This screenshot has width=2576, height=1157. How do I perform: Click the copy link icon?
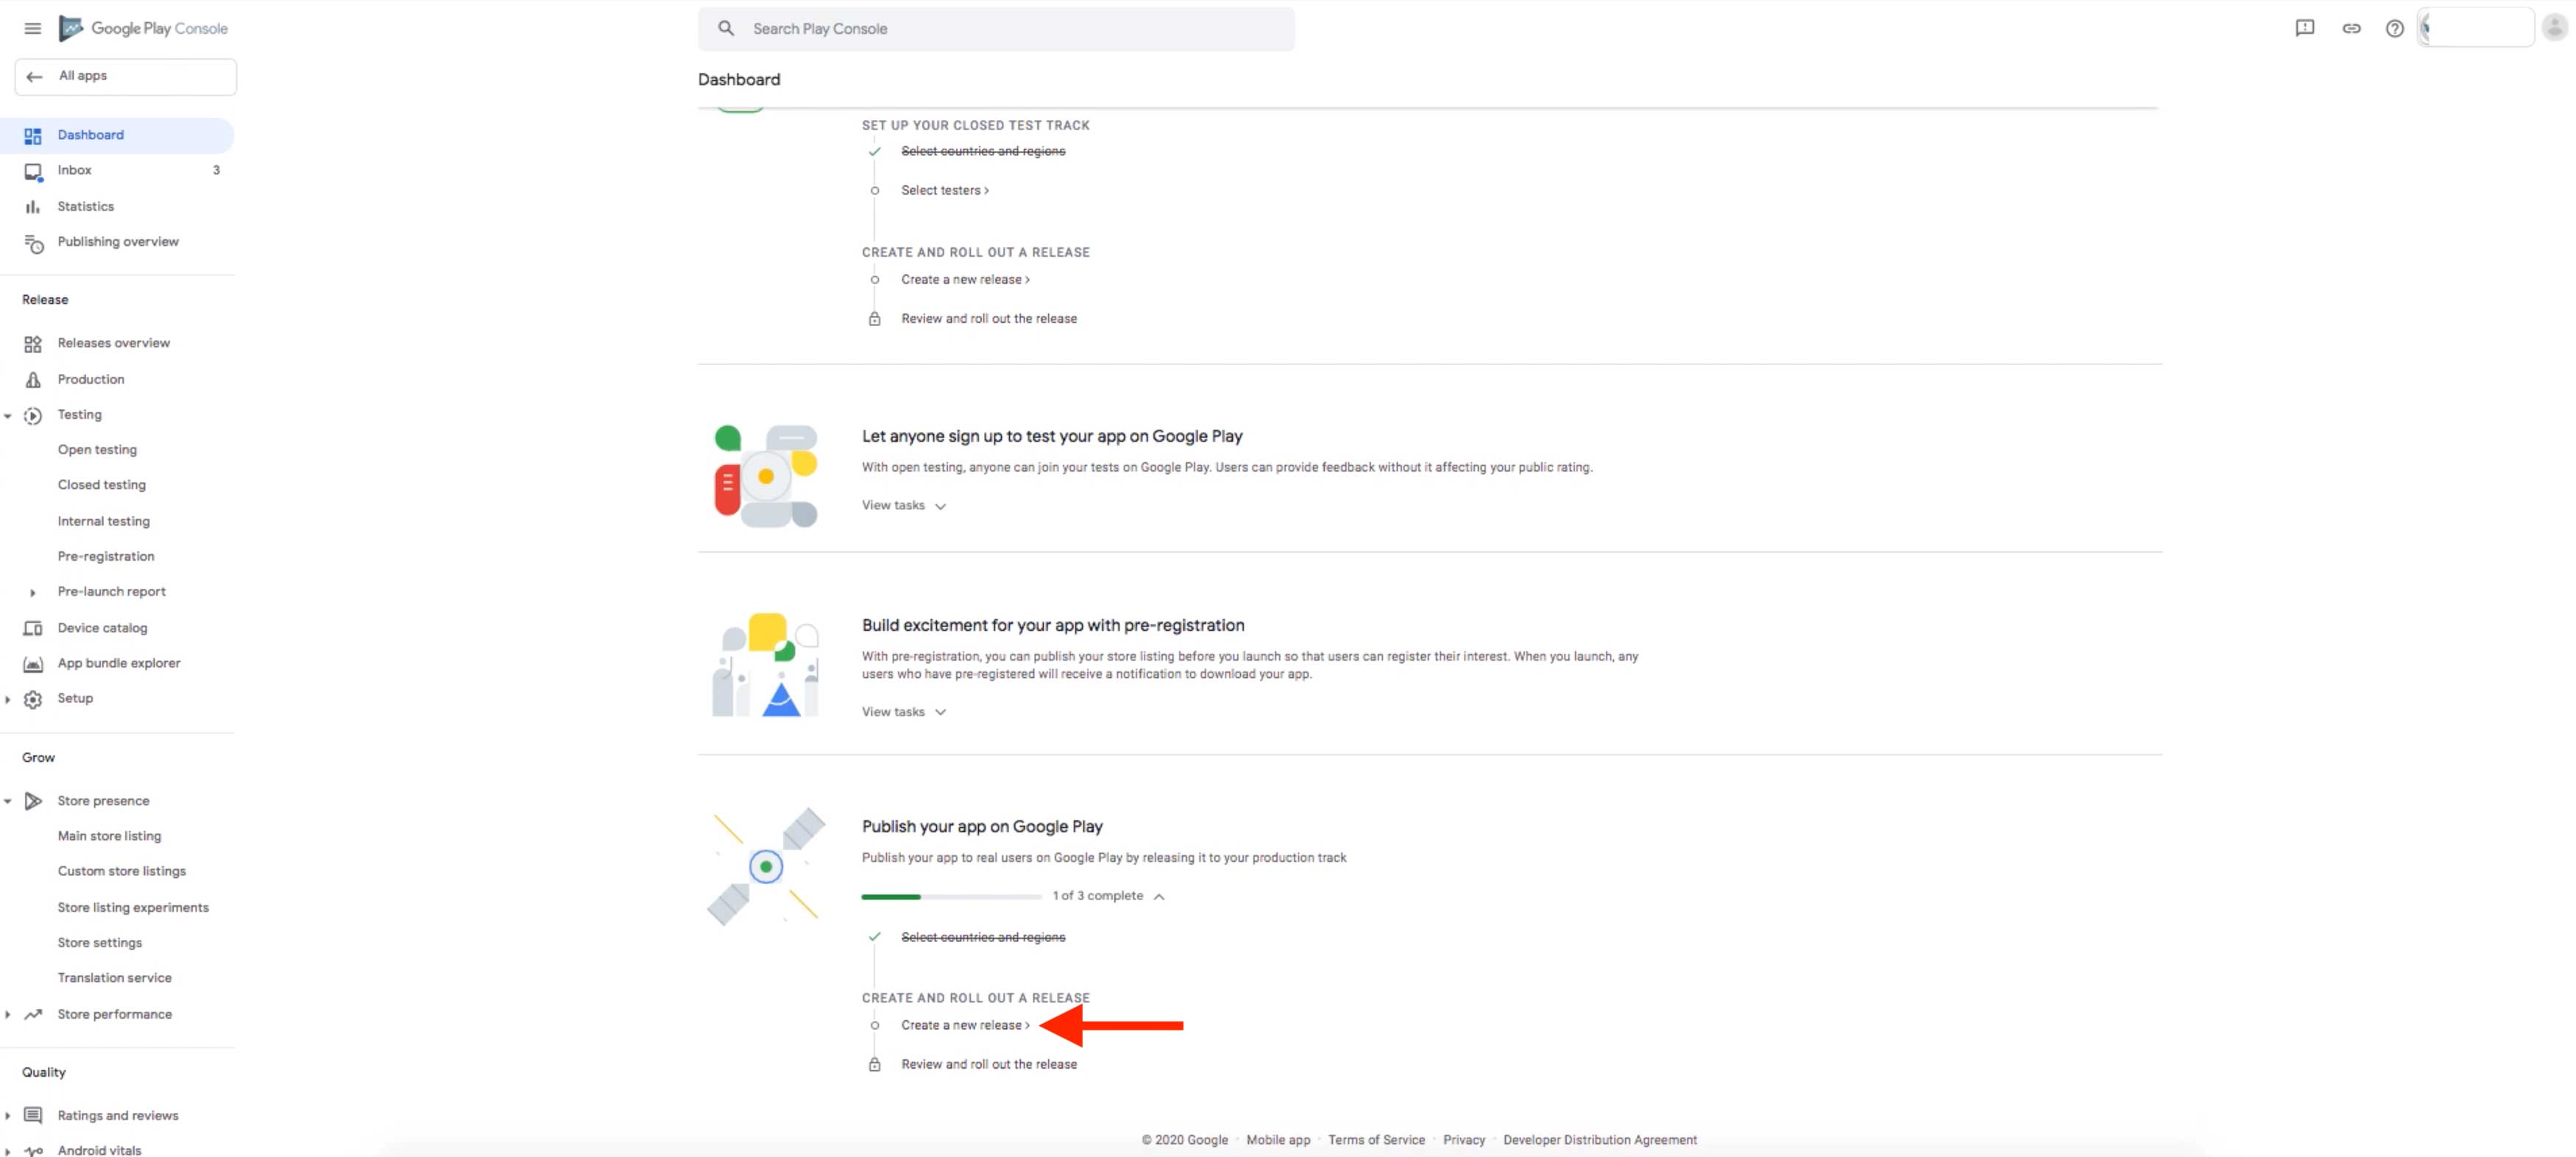click(2351, 28)
